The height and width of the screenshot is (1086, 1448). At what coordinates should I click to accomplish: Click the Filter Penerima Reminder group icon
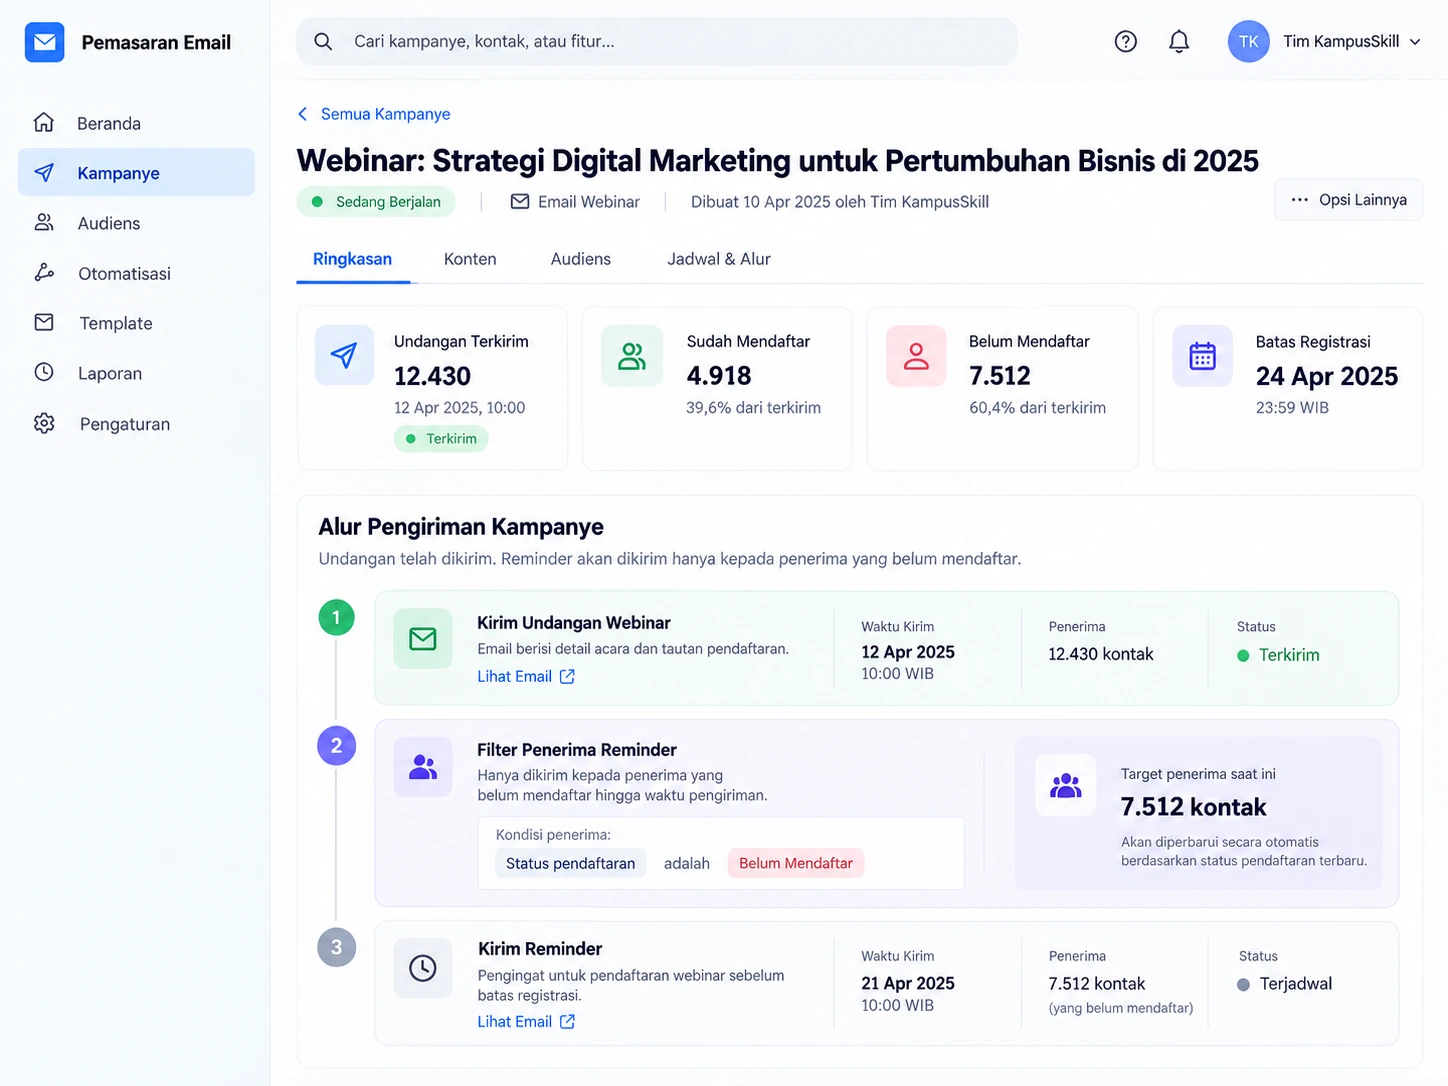[x=423, y=767]
